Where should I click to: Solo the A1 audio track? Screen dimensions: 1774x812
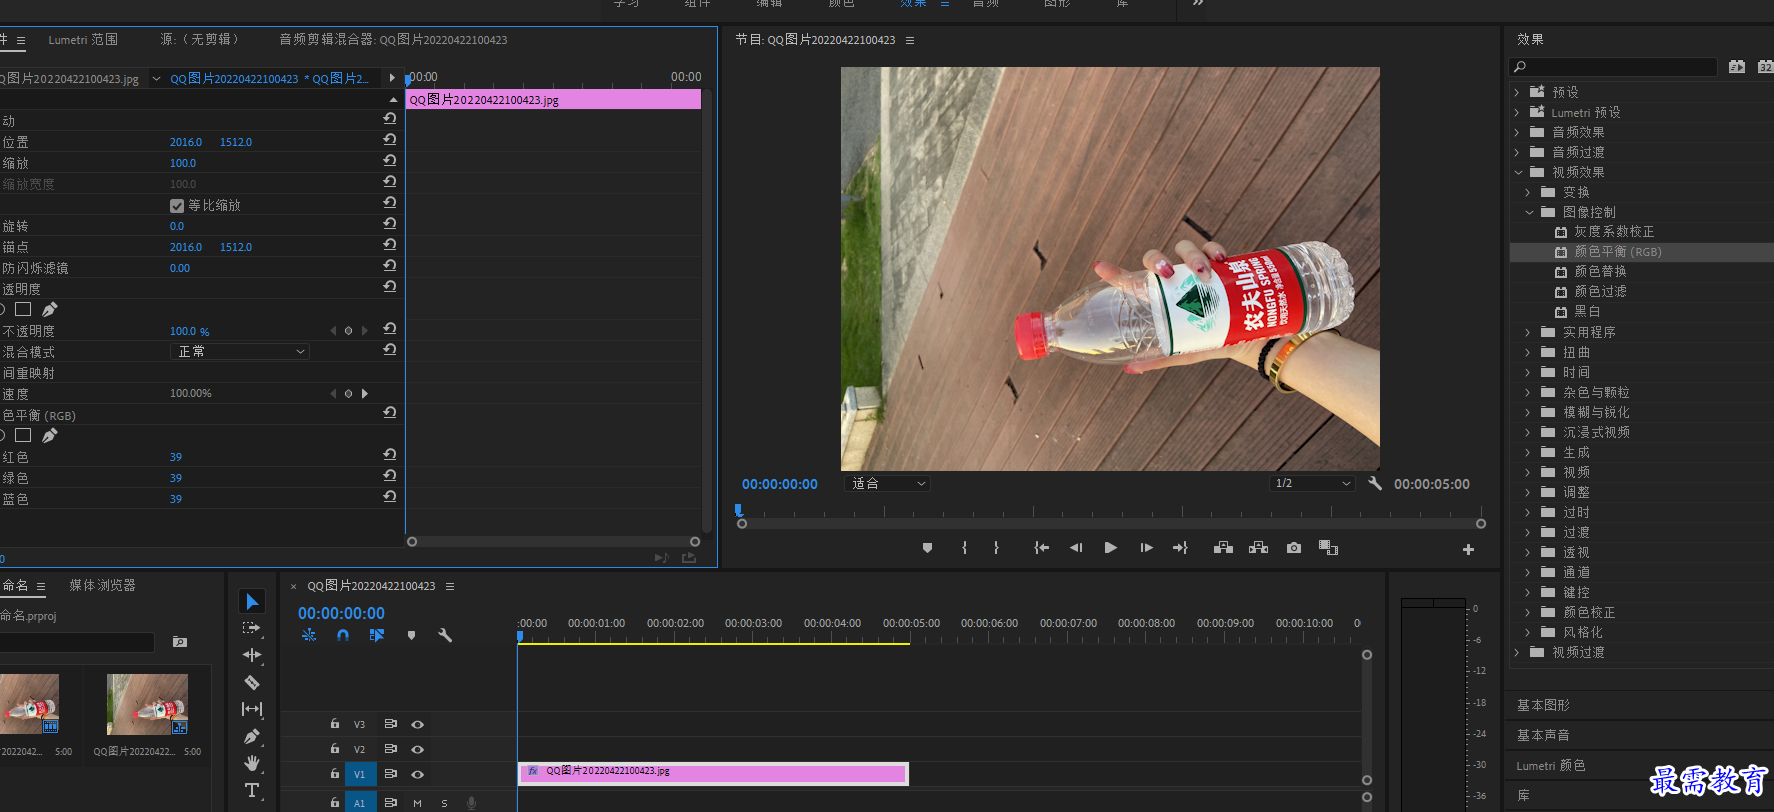[444, 803]
